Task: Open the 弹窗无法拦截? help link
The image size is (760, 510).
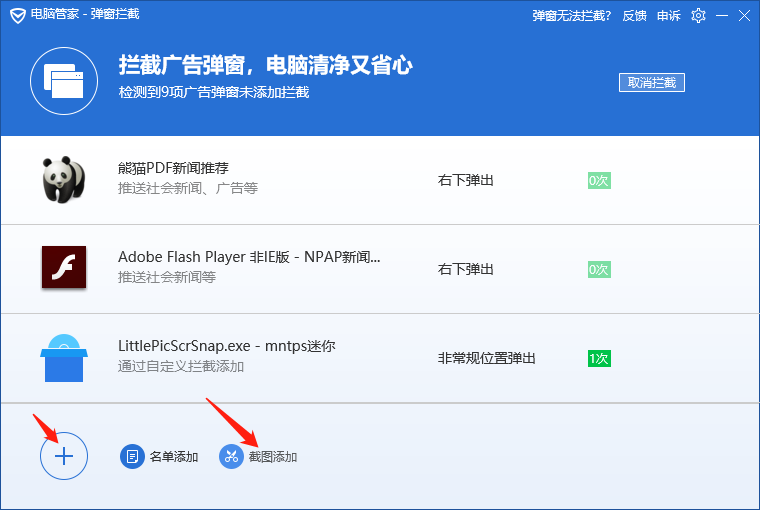Action: 573,15
